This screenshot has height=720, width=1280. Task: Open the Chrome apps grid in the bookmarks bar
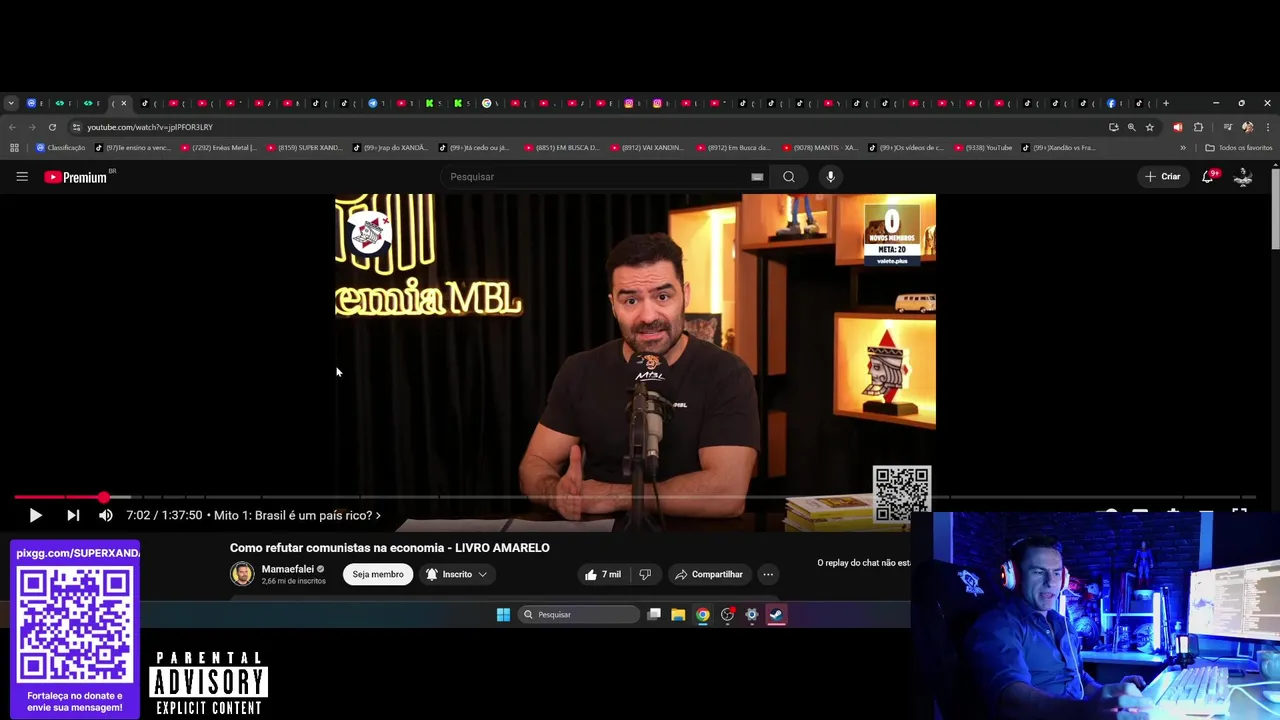14,148
